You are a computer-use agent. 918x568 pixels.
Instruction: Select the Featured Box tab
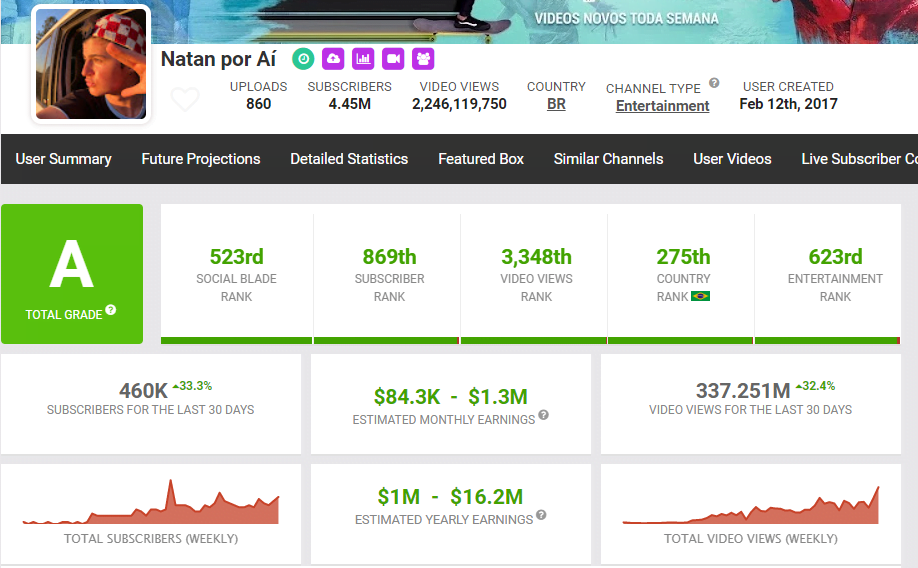coord(481,159)
